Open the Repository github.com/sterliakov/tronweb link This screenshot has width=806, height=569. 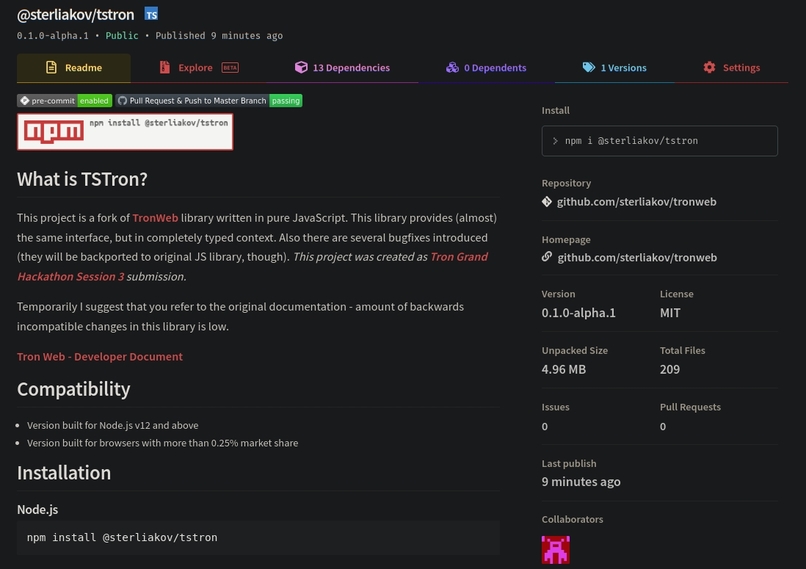point(636,202)
